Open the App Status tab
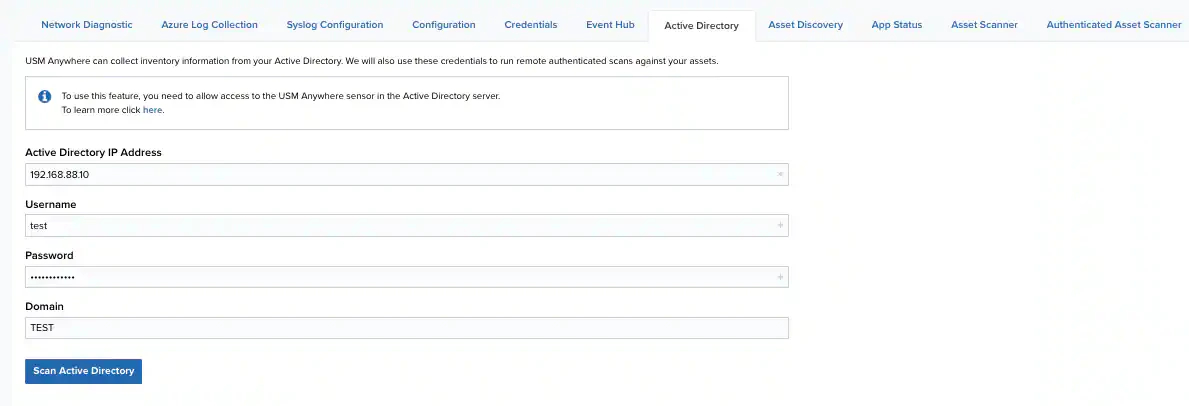The height and width of the screenshot is (406, 1189). point(896,24)
